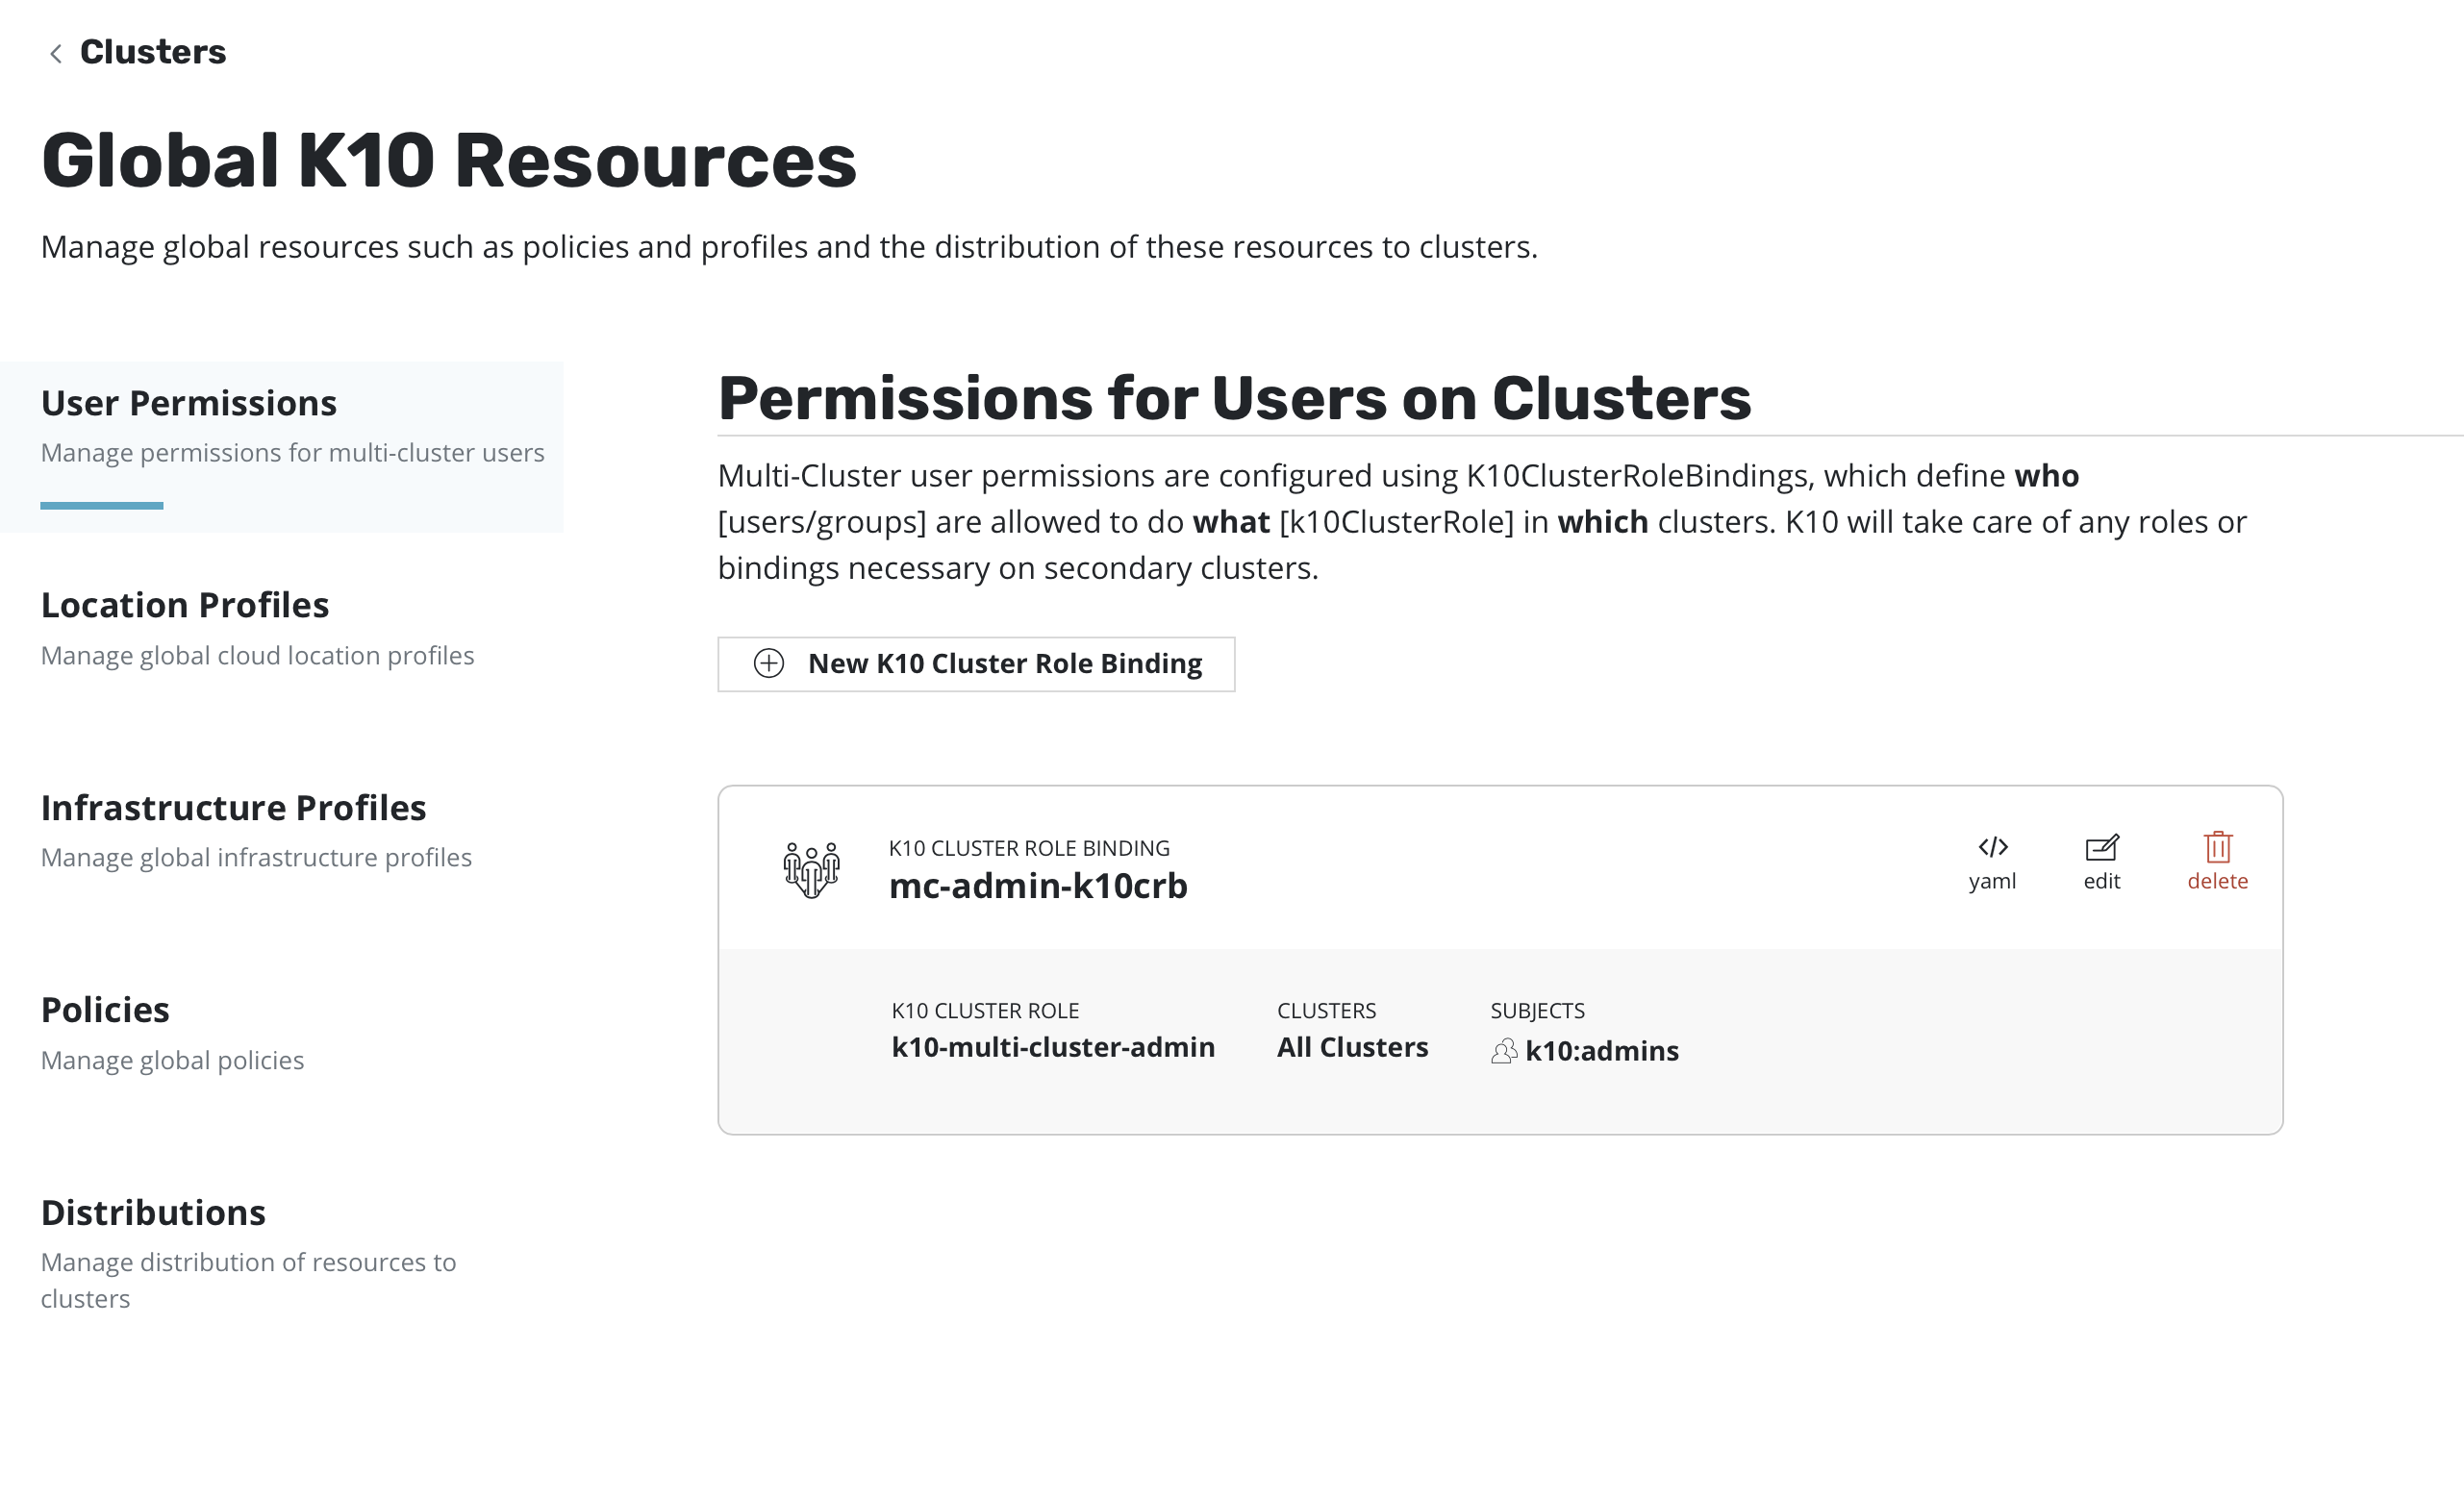Switch to Infrastructure Profiles

click(233, 807)
